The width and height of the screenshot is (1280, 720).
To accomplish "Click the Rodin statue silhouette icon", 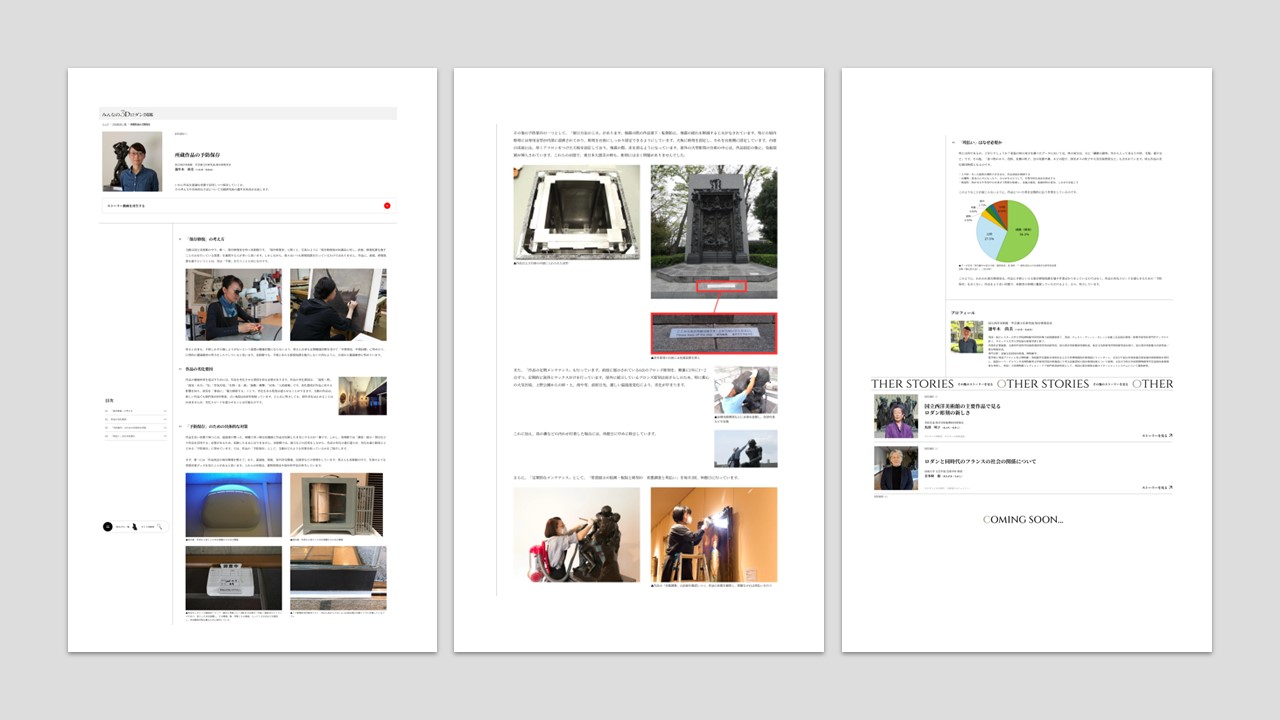I will [133, 526].
